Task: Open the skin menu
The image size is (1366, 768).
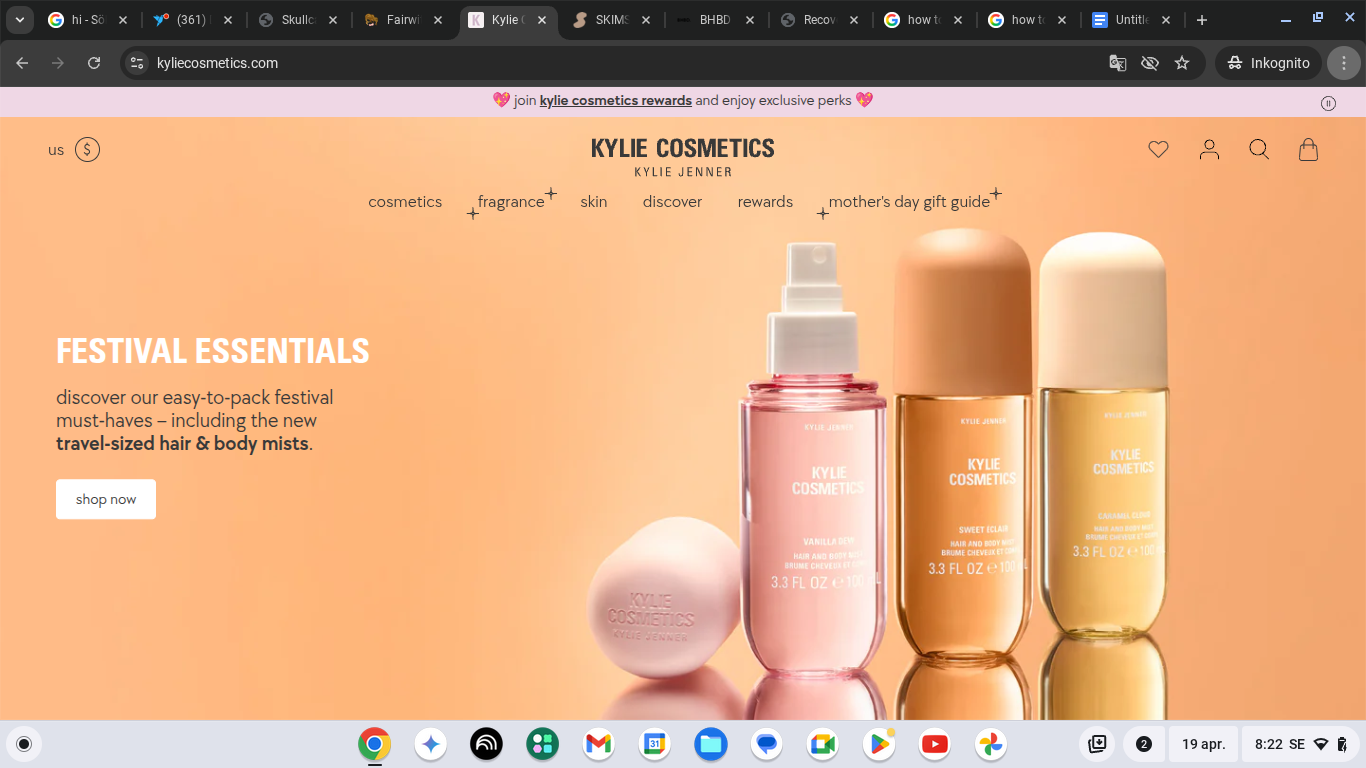Action: pos(594,202)
